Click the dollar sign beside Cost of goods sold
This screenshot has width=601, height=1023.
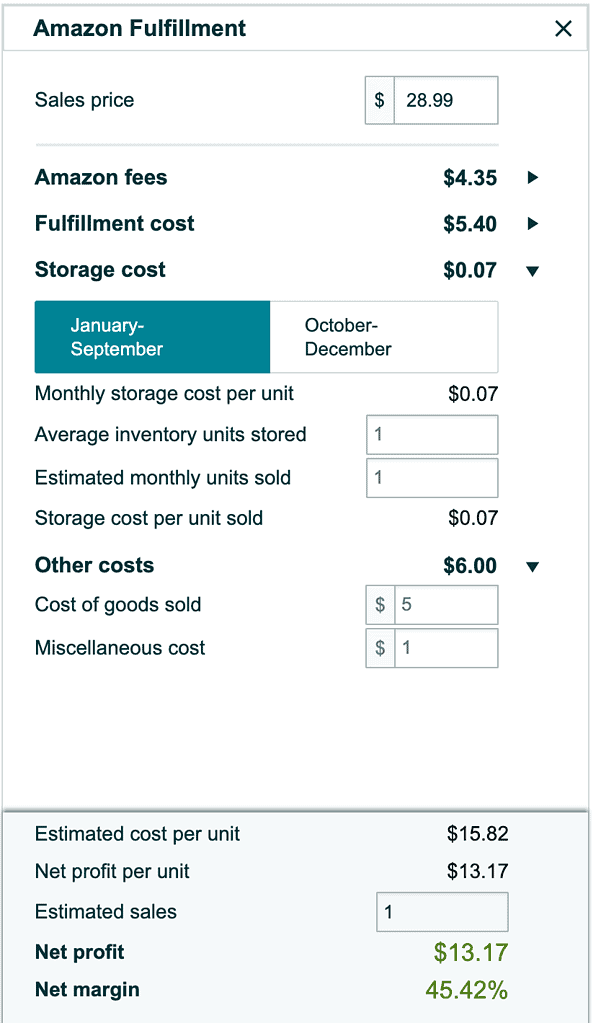(x=380, y=605)
